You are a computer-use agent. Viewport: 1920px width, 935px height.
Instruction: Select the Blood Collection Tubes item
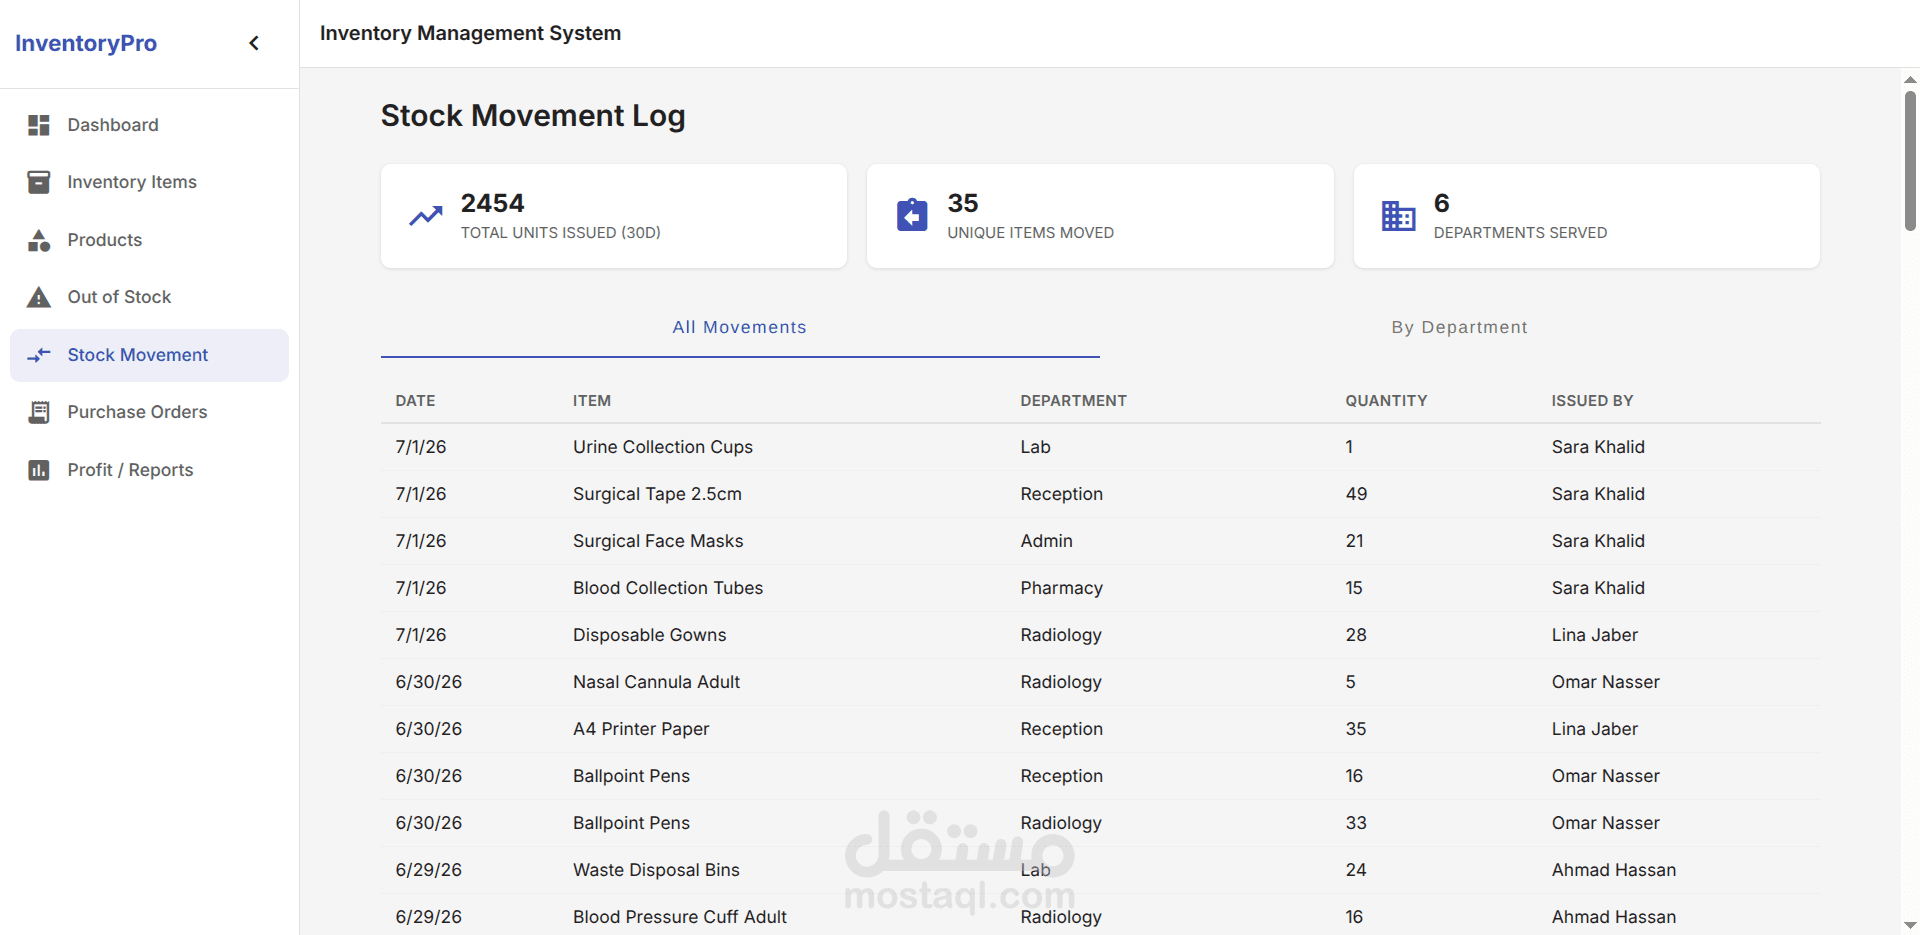[x=668, y=588]
